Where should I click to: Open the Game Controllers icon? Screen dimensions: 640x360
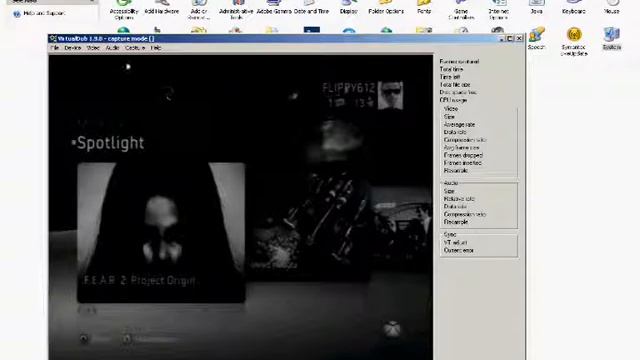[x=461, y=9]
